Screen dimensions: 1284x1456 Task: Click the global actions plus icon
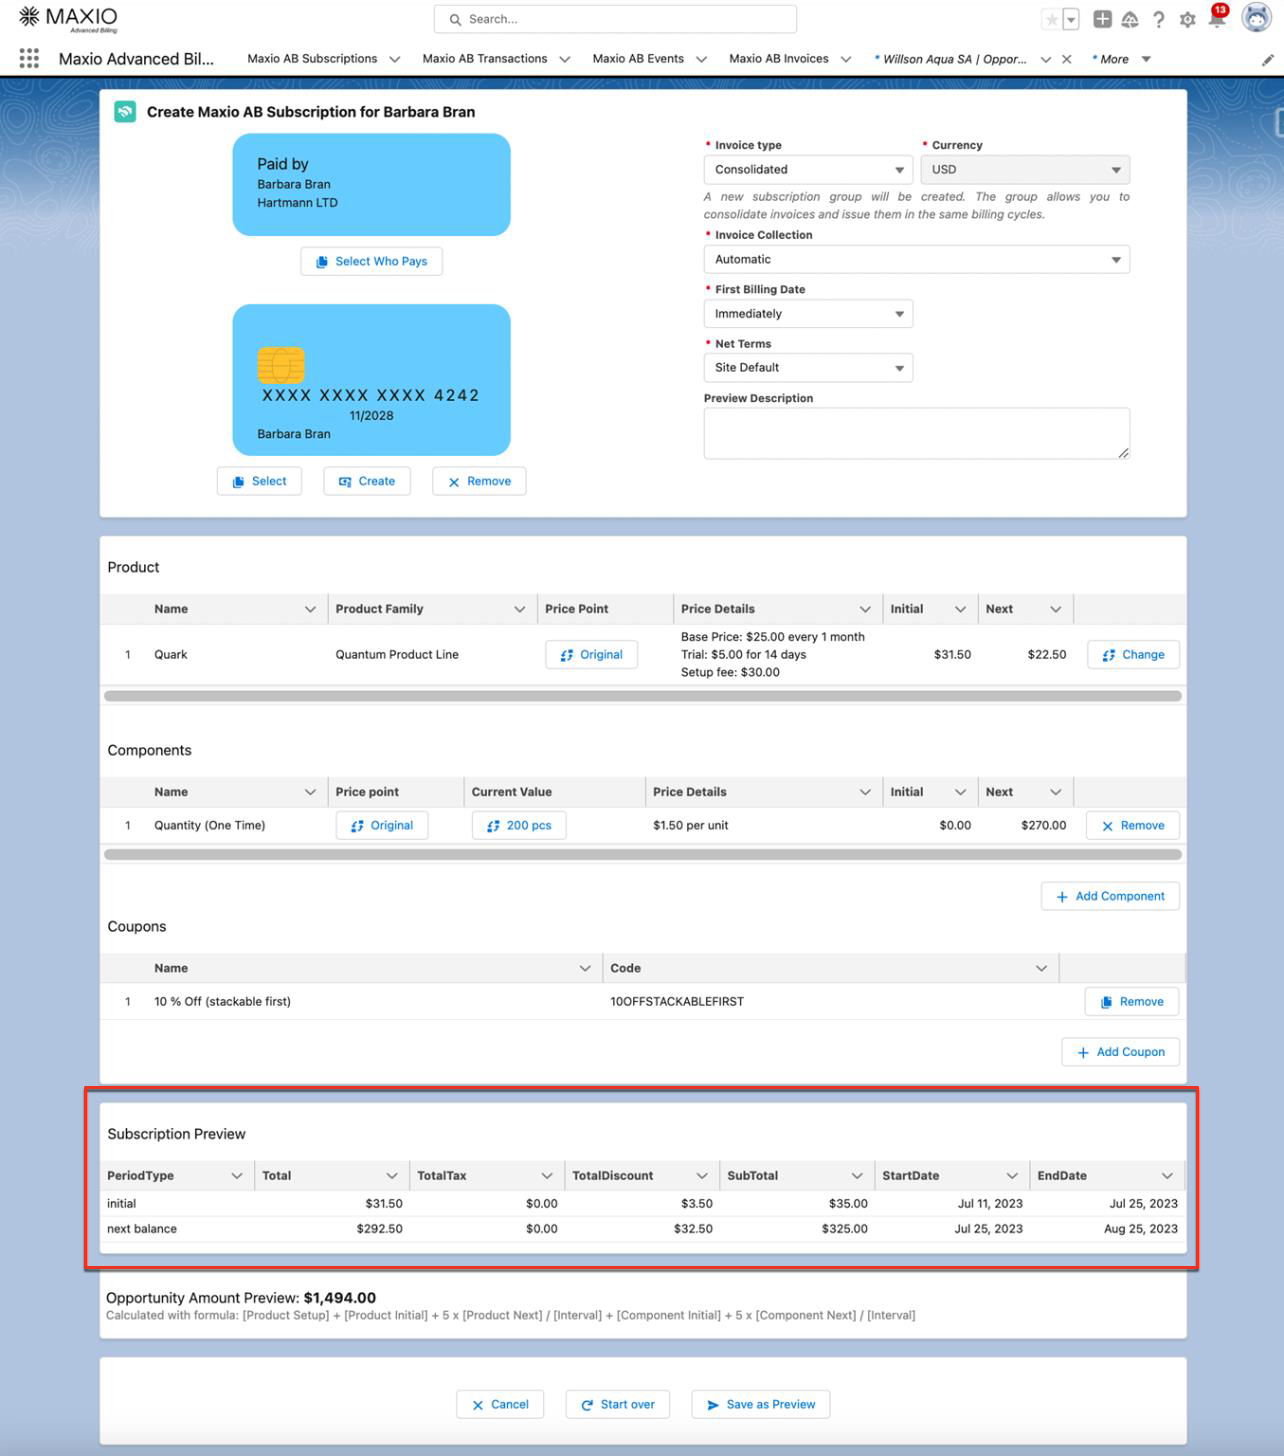(1102, 19)
